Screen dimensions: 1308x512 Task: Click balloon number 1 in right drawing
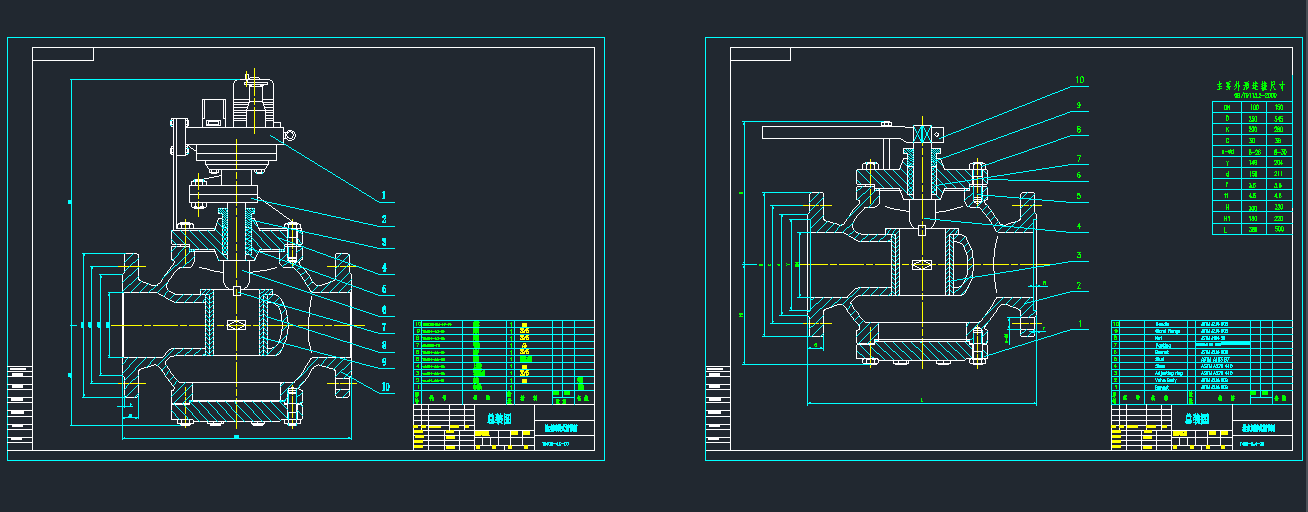[x=1079, y=324]
